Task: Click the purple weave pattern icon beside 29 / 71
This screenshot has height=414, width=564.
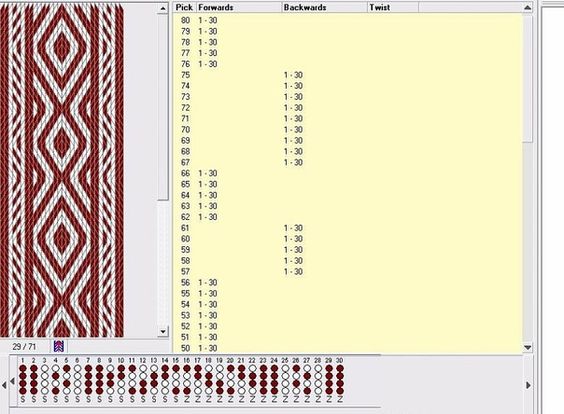Action: (59, 346)
